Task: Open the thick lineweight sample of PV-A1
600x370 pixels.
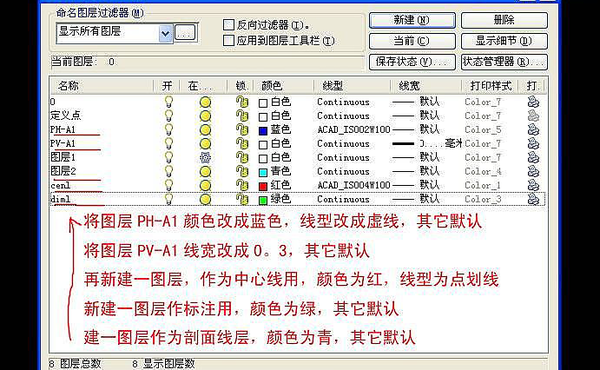Action: point(403,144)
